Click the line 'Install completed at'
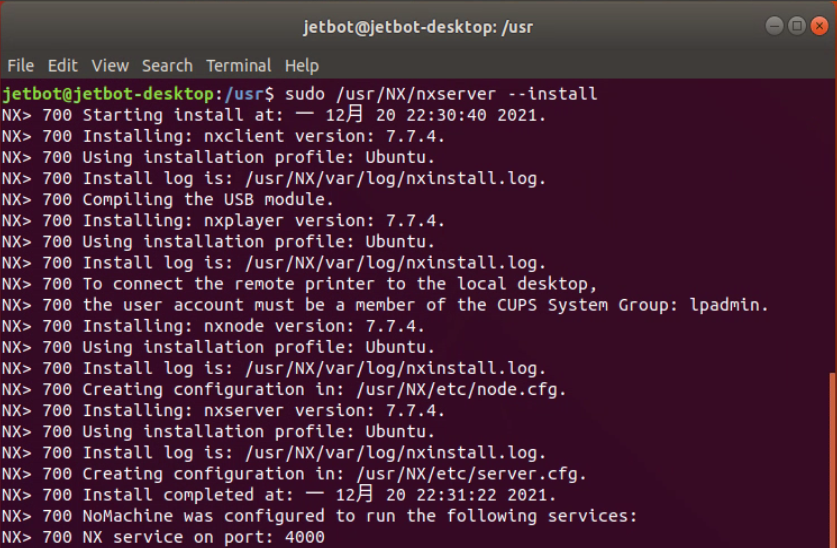The height and width of the screenshot is (548, 837). click(x=279, y=495)
